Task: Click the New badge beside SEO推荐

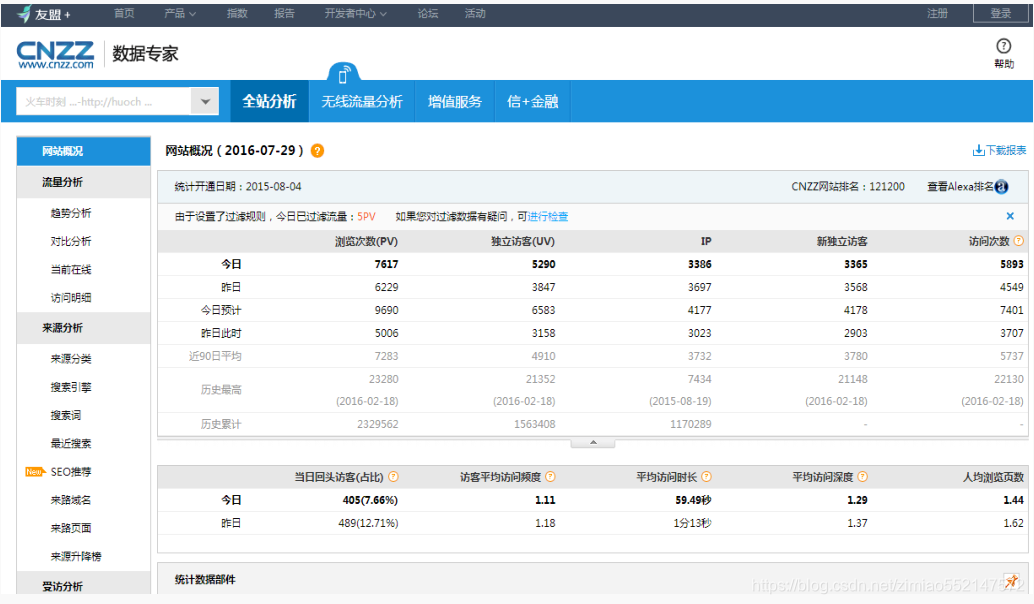Action: pyautogui.click(x=34, y=471)
